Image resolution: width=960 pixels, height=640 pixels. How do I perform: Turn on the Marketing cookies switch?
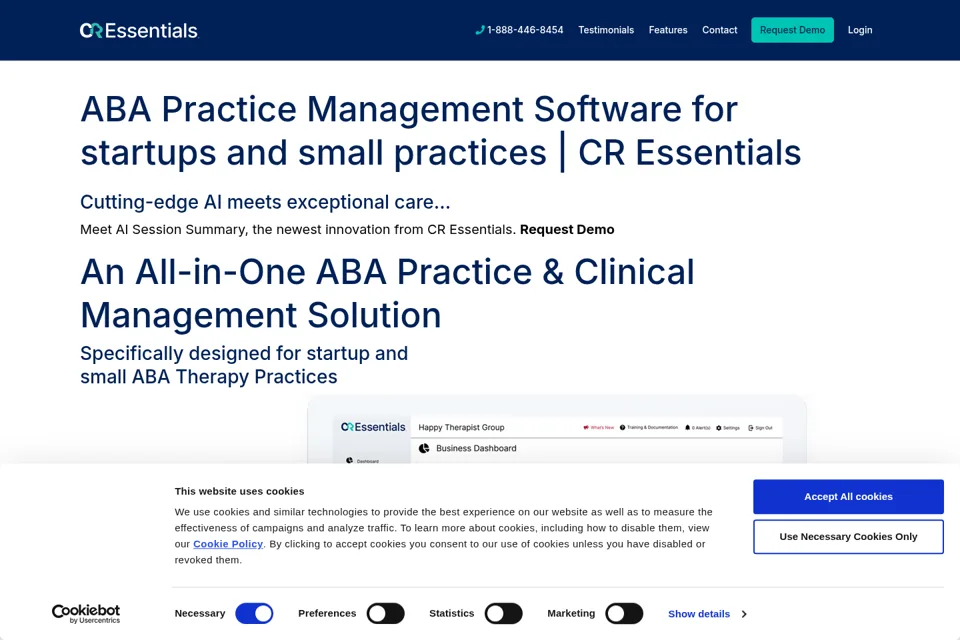pos(624,614)
